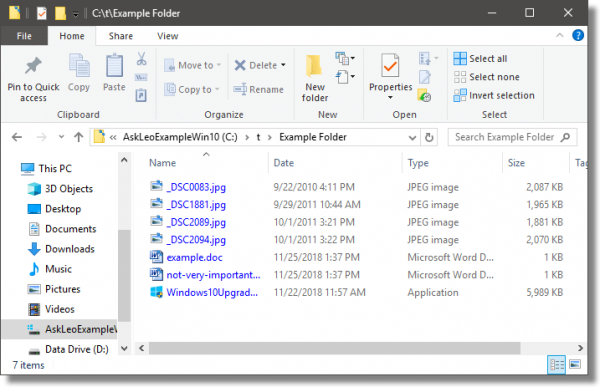Select the file _DSC1881.jpg

196,204
